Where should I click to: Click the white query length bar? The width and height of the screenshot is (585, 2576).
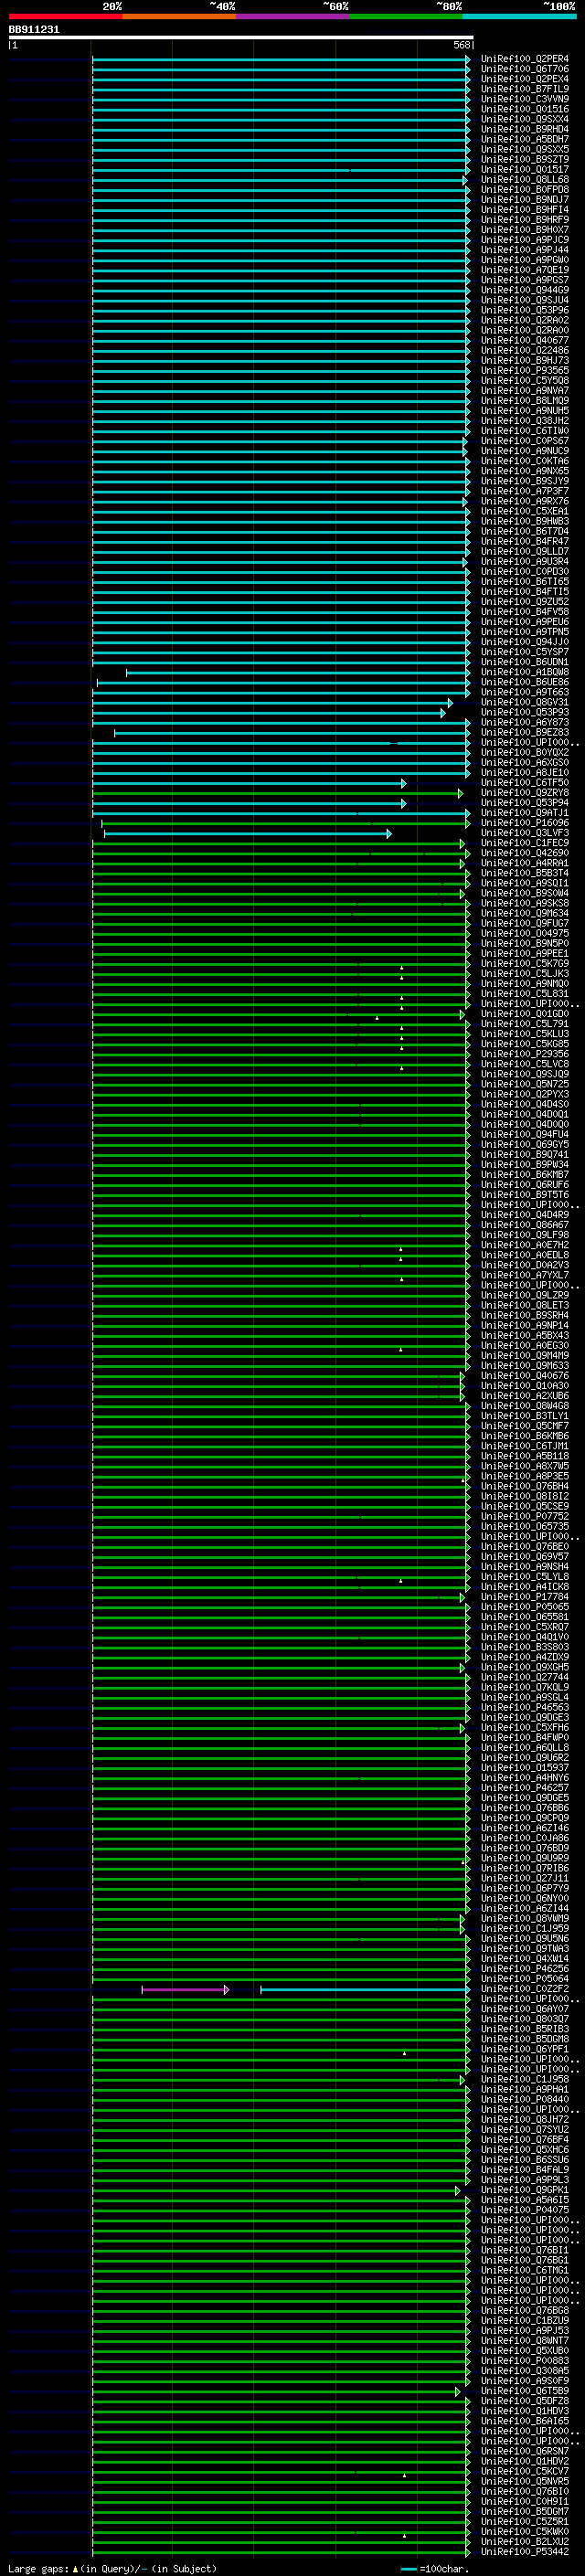241,38
